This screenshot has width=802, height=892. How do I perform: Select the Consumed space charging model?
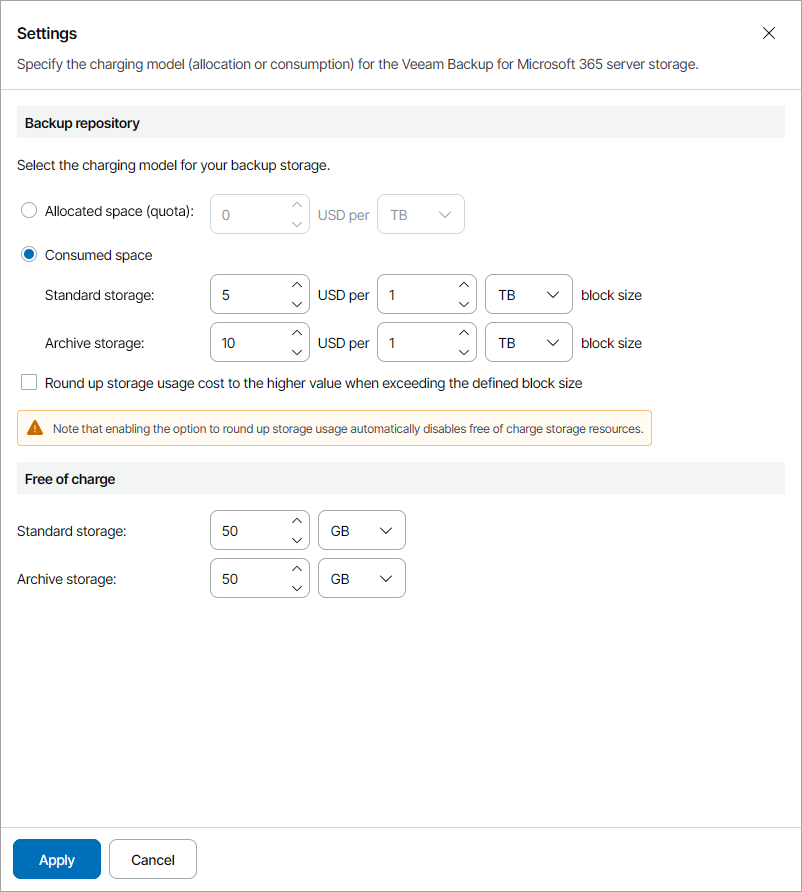[x=29, y=254]
